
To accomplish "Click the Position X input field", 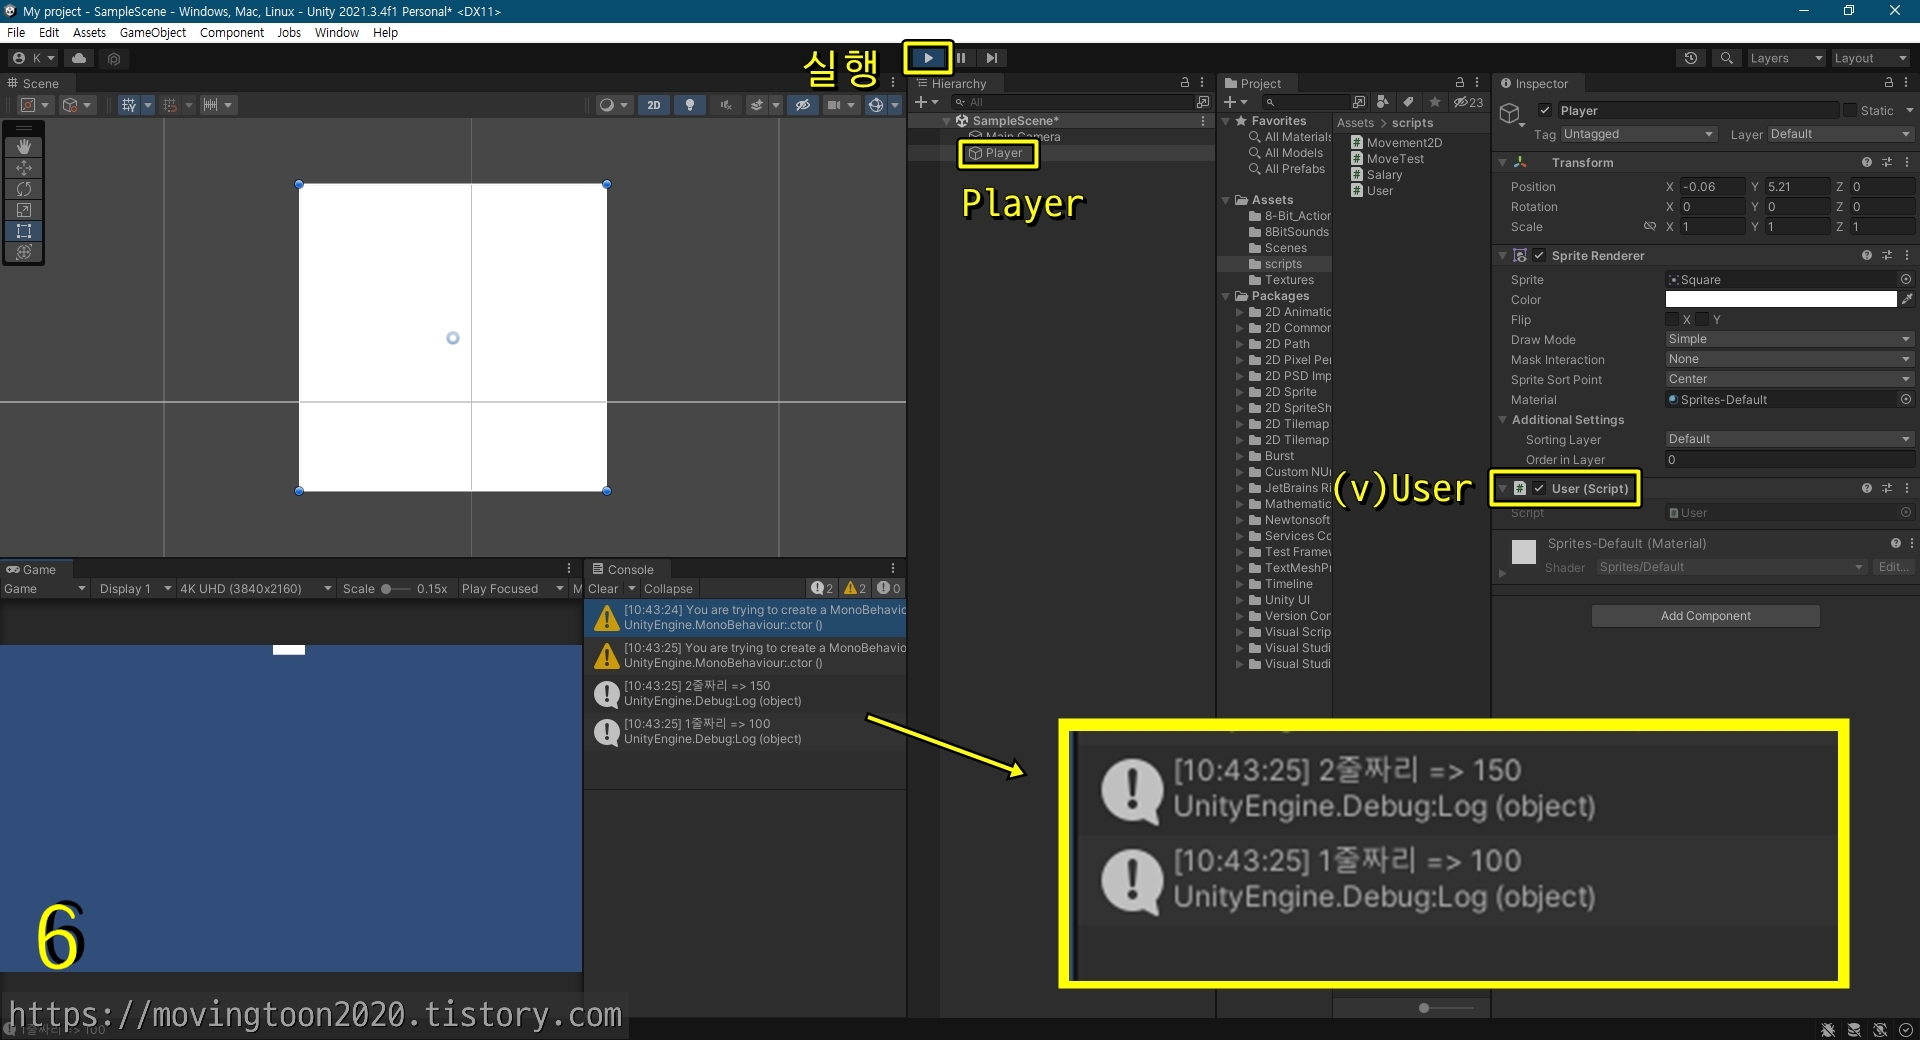I will (x=1712, y=187).
